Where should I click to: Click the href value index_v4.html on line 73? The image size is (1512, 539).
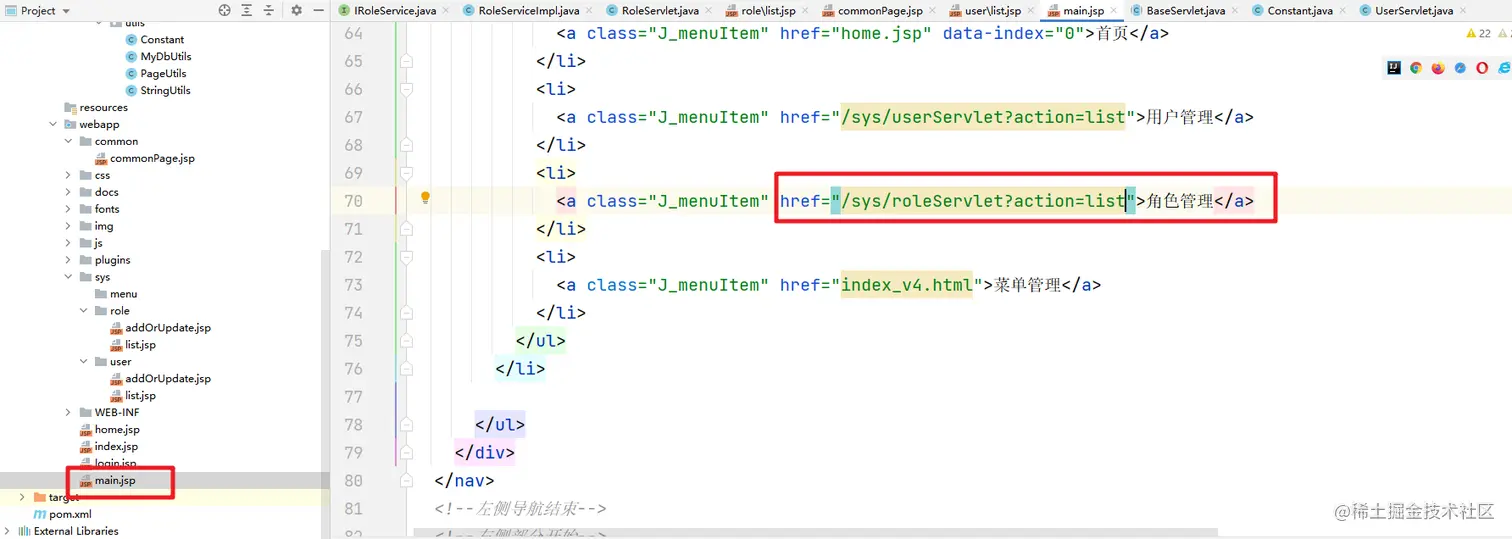pyautogui.click(x=907, y=285)
